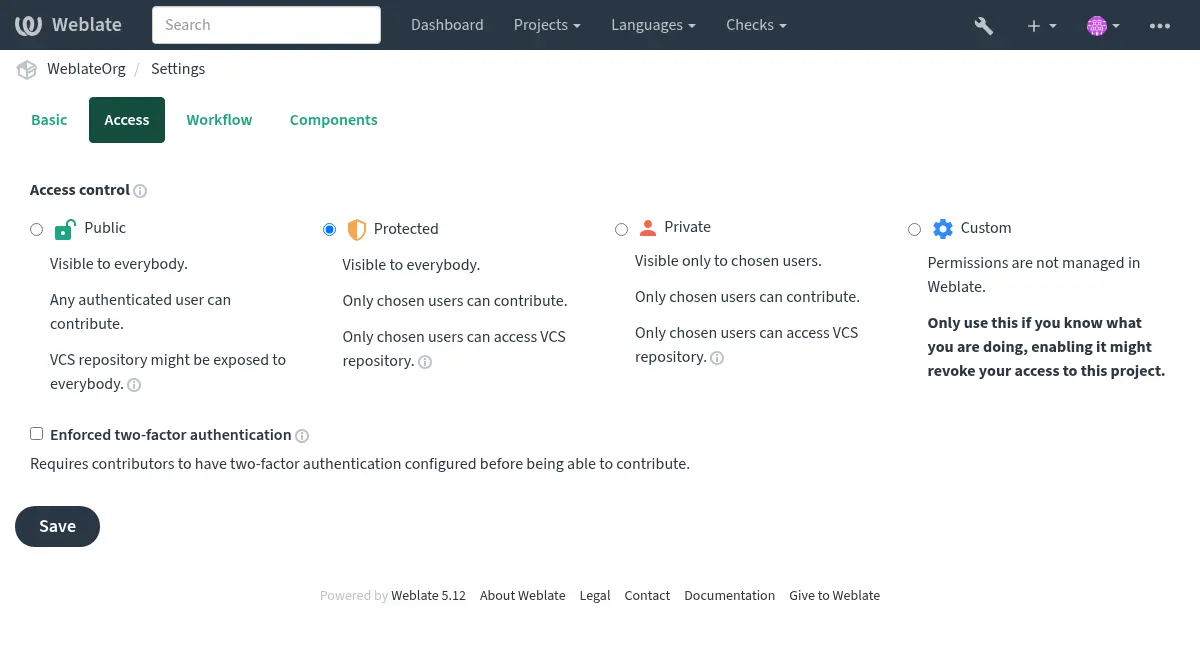Click the Public option label

pos(105,228)
